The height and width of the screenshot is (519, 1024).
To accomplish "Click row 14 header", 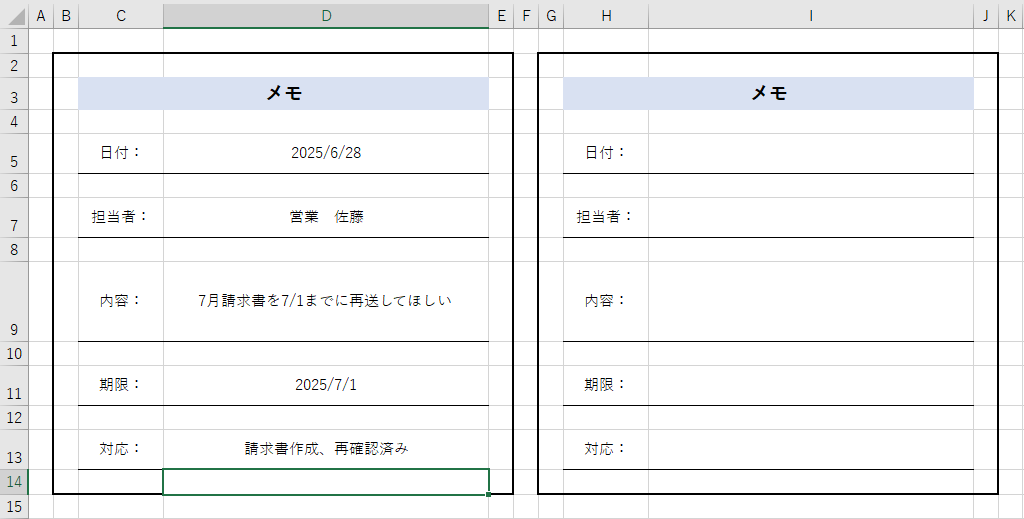I will (x=14, y=482).
